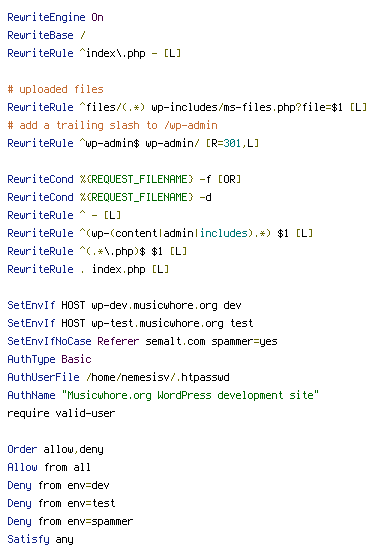Click the AuthName WordPress development site line
The image size is (376, 556).
click(x=163, y=395)
